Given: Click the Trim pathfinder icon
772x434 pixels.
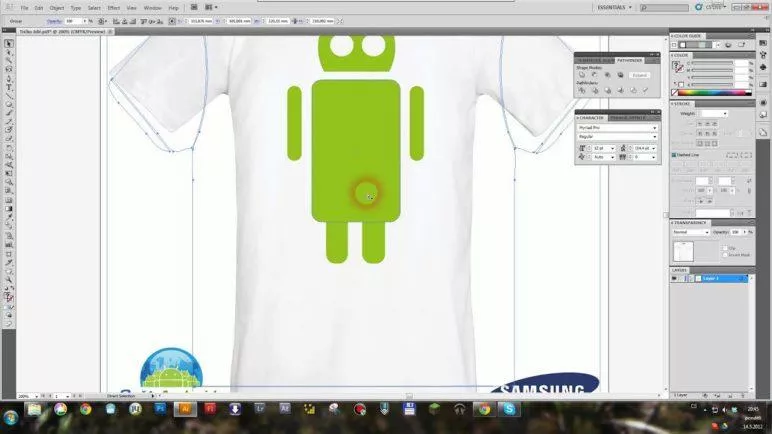Looking at the screenshot, I should (595, 91).
